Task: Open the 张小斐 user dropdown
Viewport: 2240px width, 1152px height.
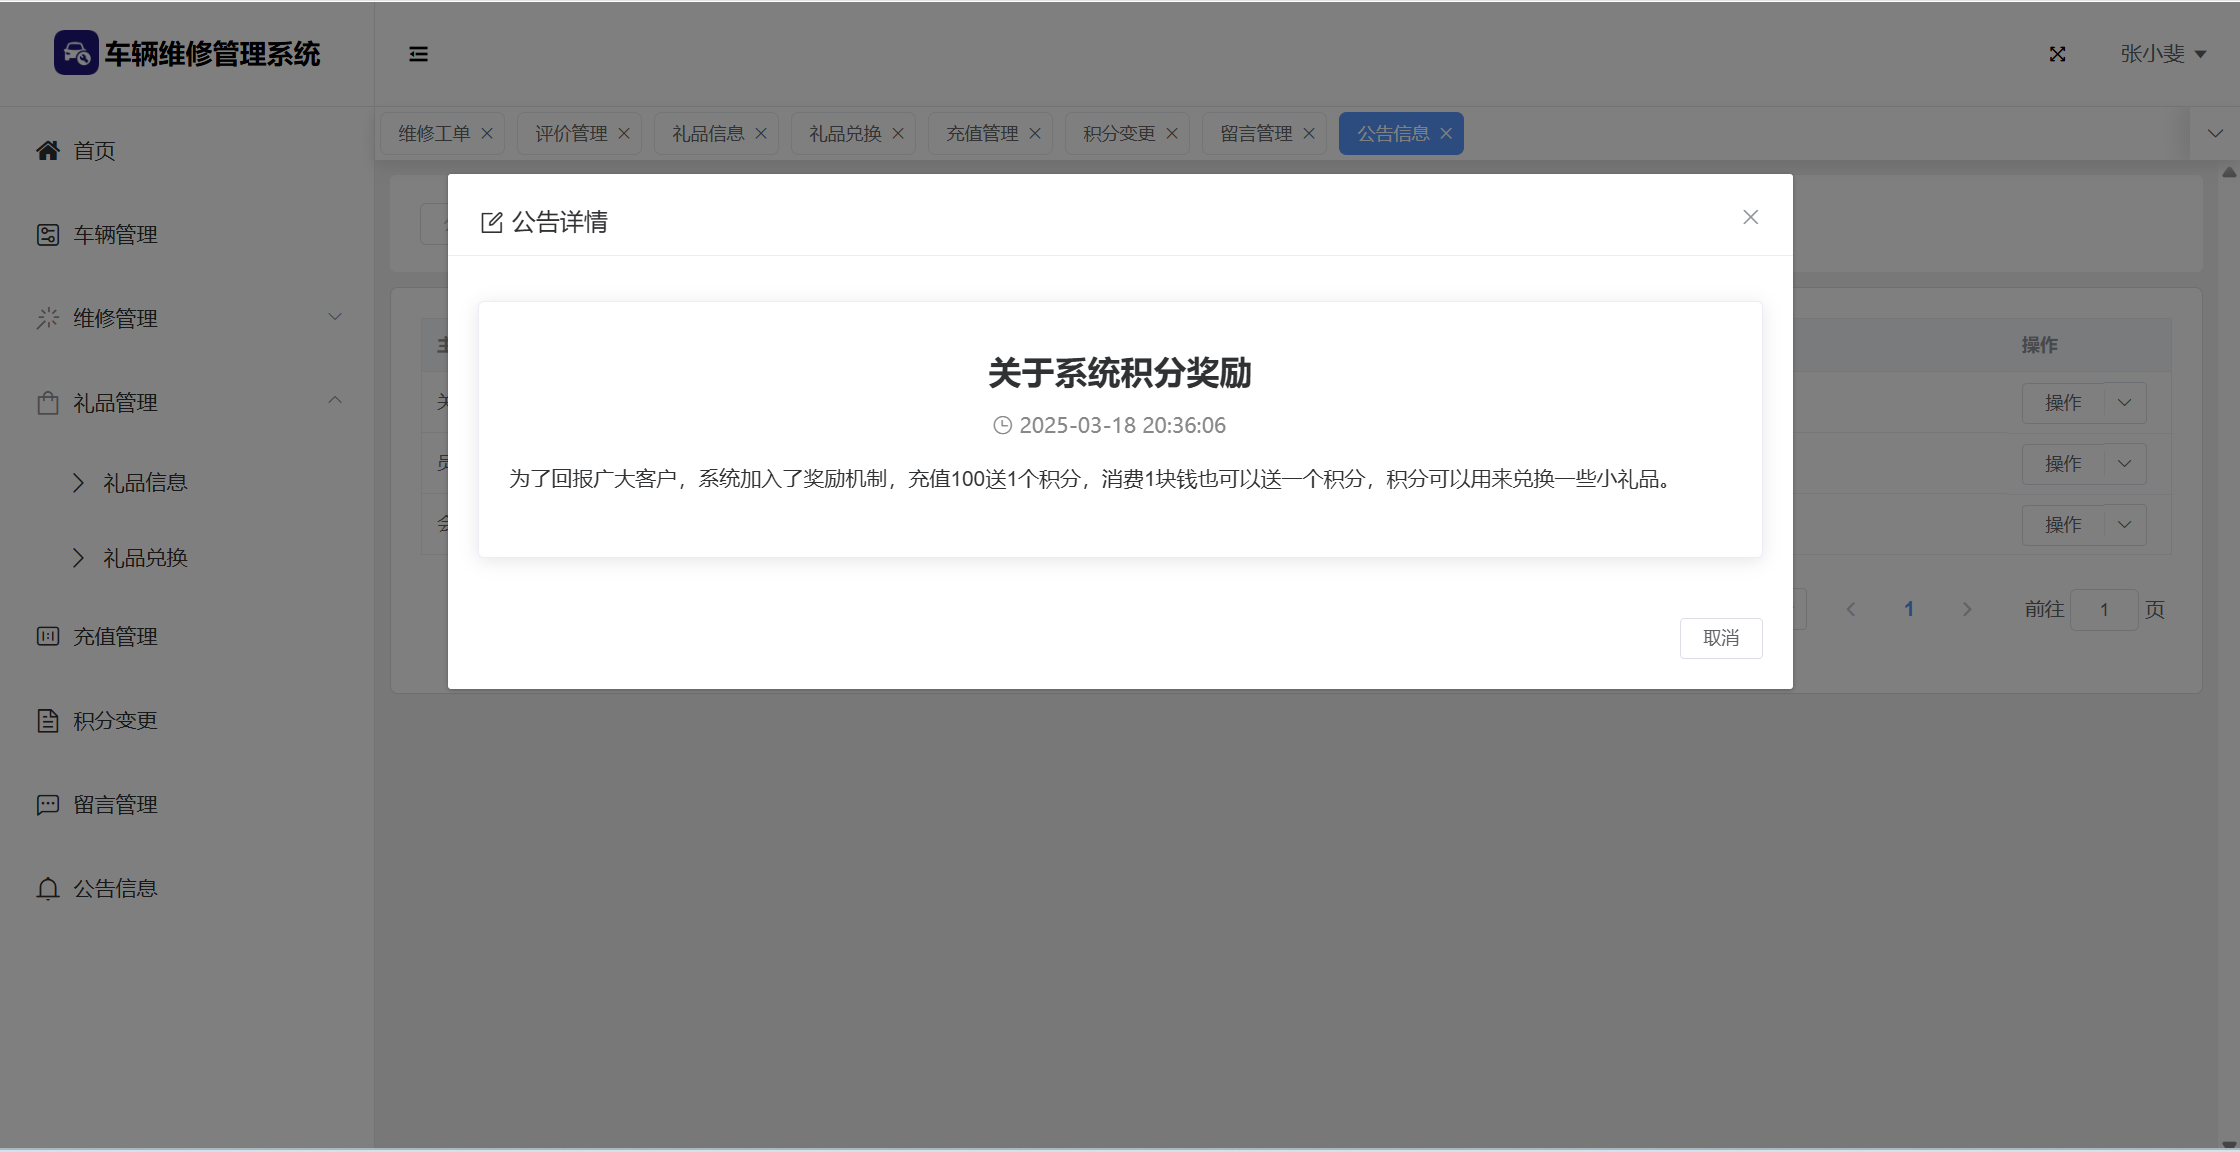Action: pyautogui.click(x=2162, y=54)
